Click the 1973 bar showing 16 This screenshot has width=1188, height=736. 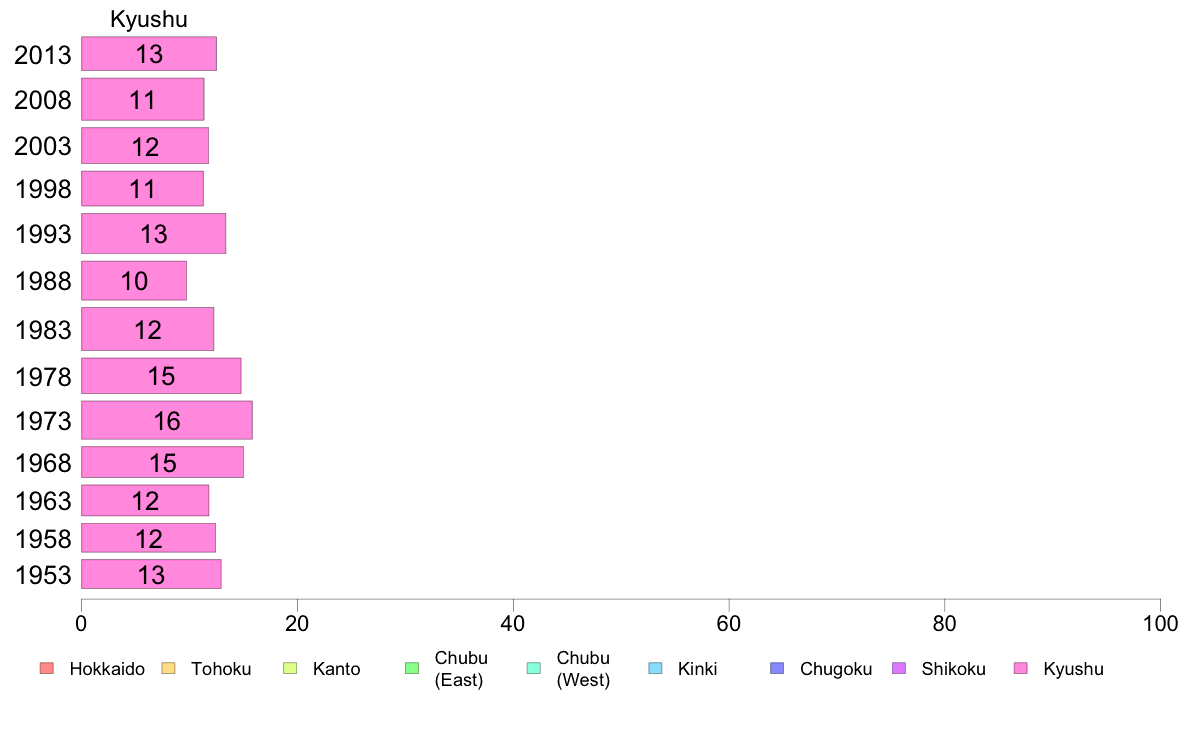pyautogui.click(x=167, y=421)
